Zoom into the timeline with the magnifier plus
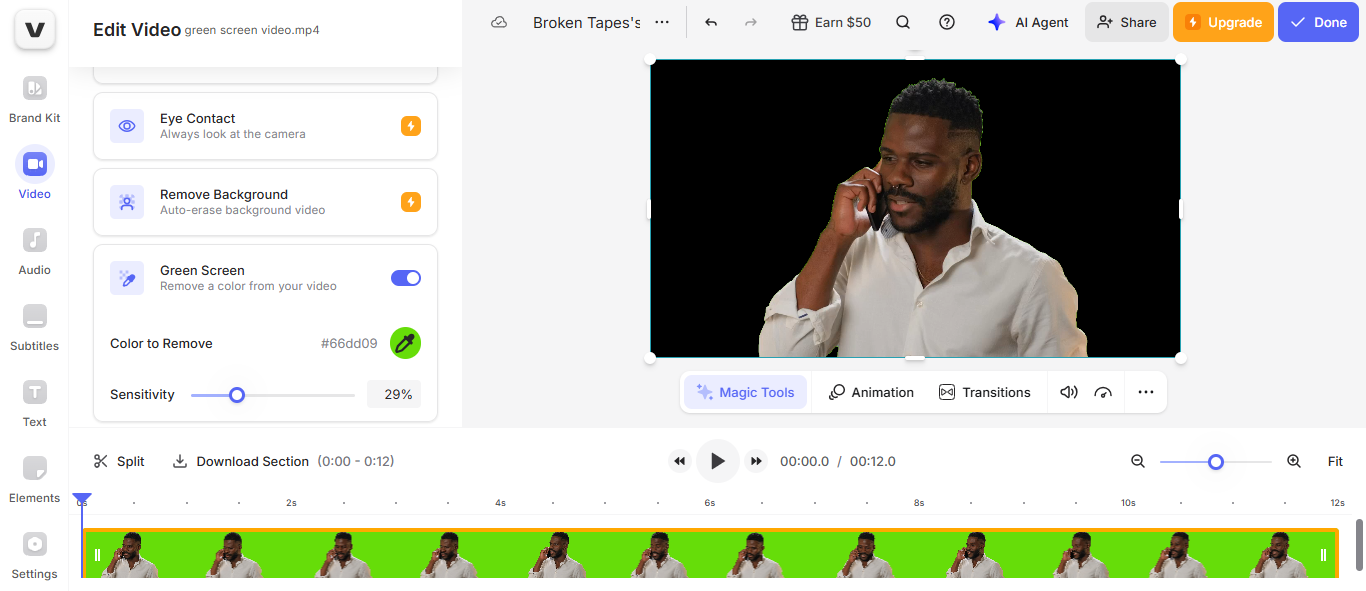1366x591 pixels. click(x=1294, y=461)
